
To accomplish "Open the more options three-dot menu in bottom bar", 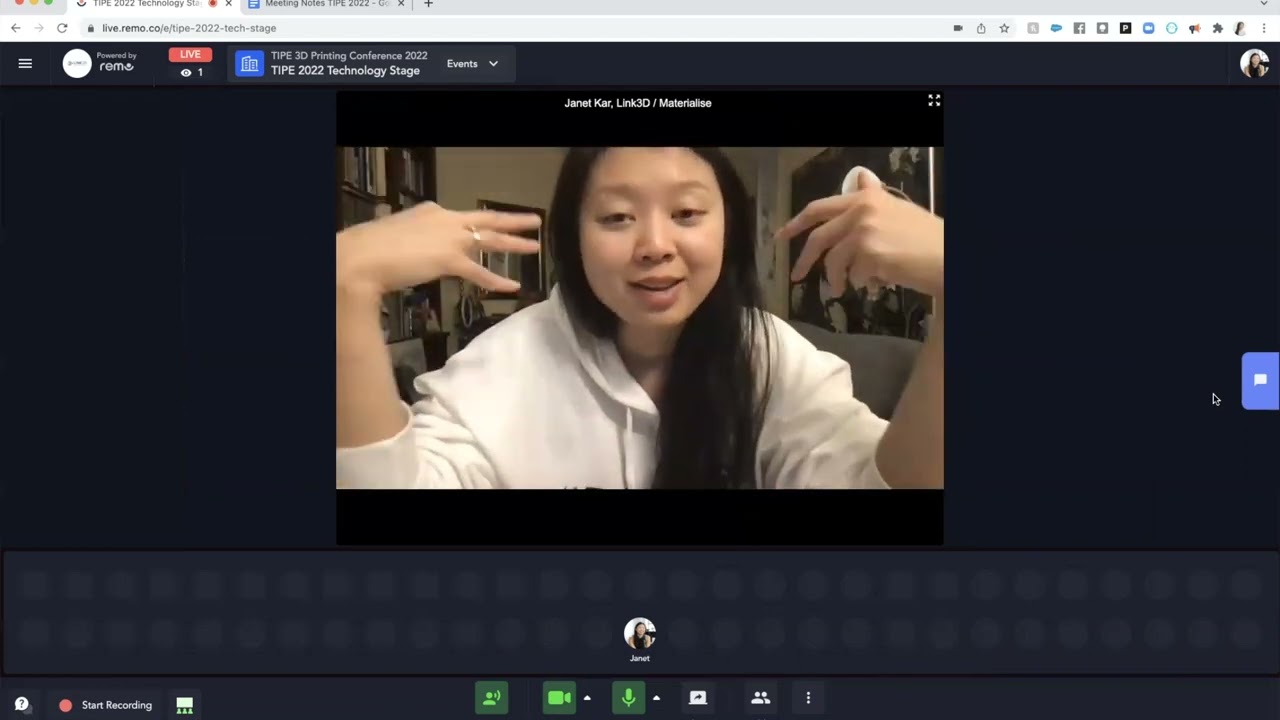I will [x=808, y=698].
